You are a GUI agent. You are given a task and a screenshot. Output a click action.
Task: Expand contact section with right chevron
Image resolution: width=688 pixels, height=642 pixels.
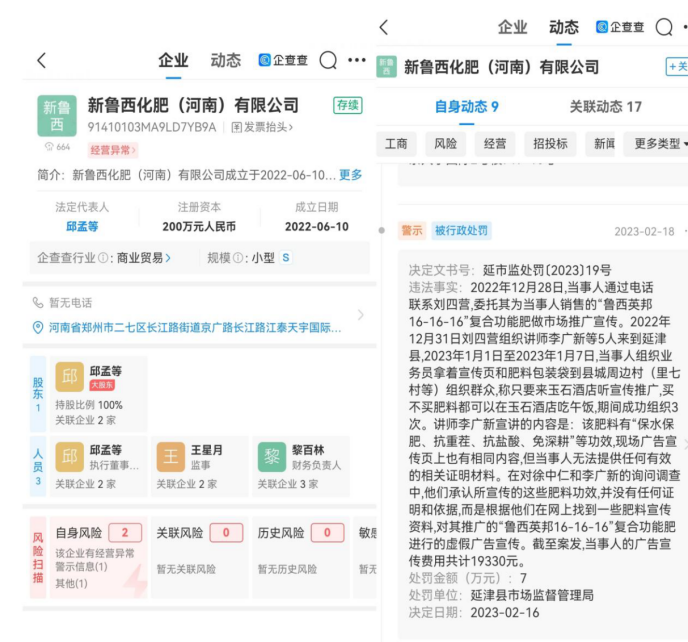[361, 315]
